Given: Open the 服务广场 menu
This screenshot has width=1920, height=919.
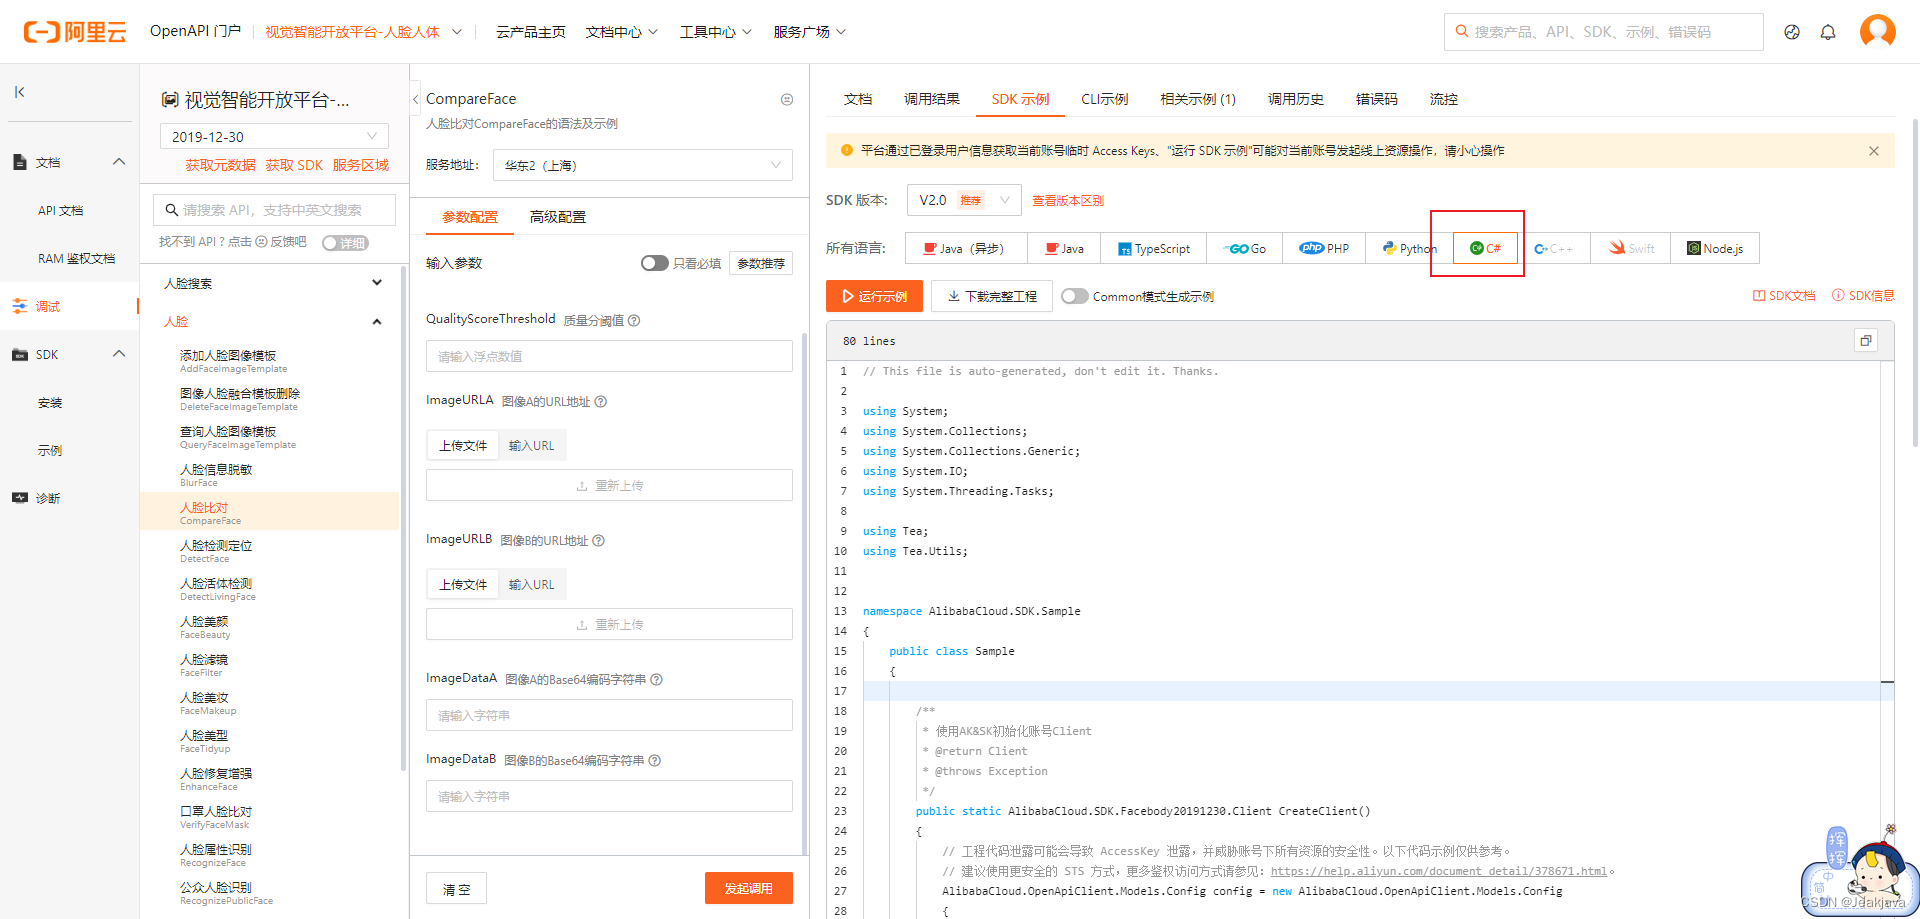Looking at the screenshot, I should [x=810, y=32].
